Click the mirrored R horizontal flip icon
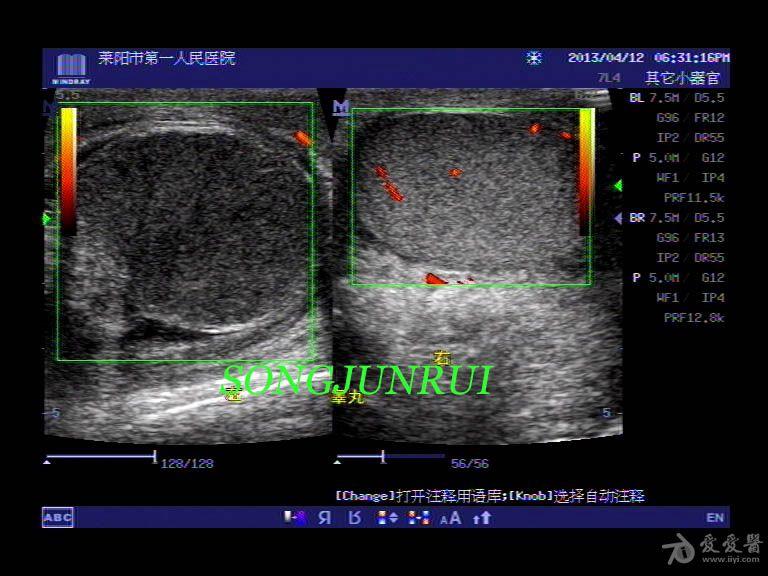Screen dimensions: 768x576 click(324, 517)
